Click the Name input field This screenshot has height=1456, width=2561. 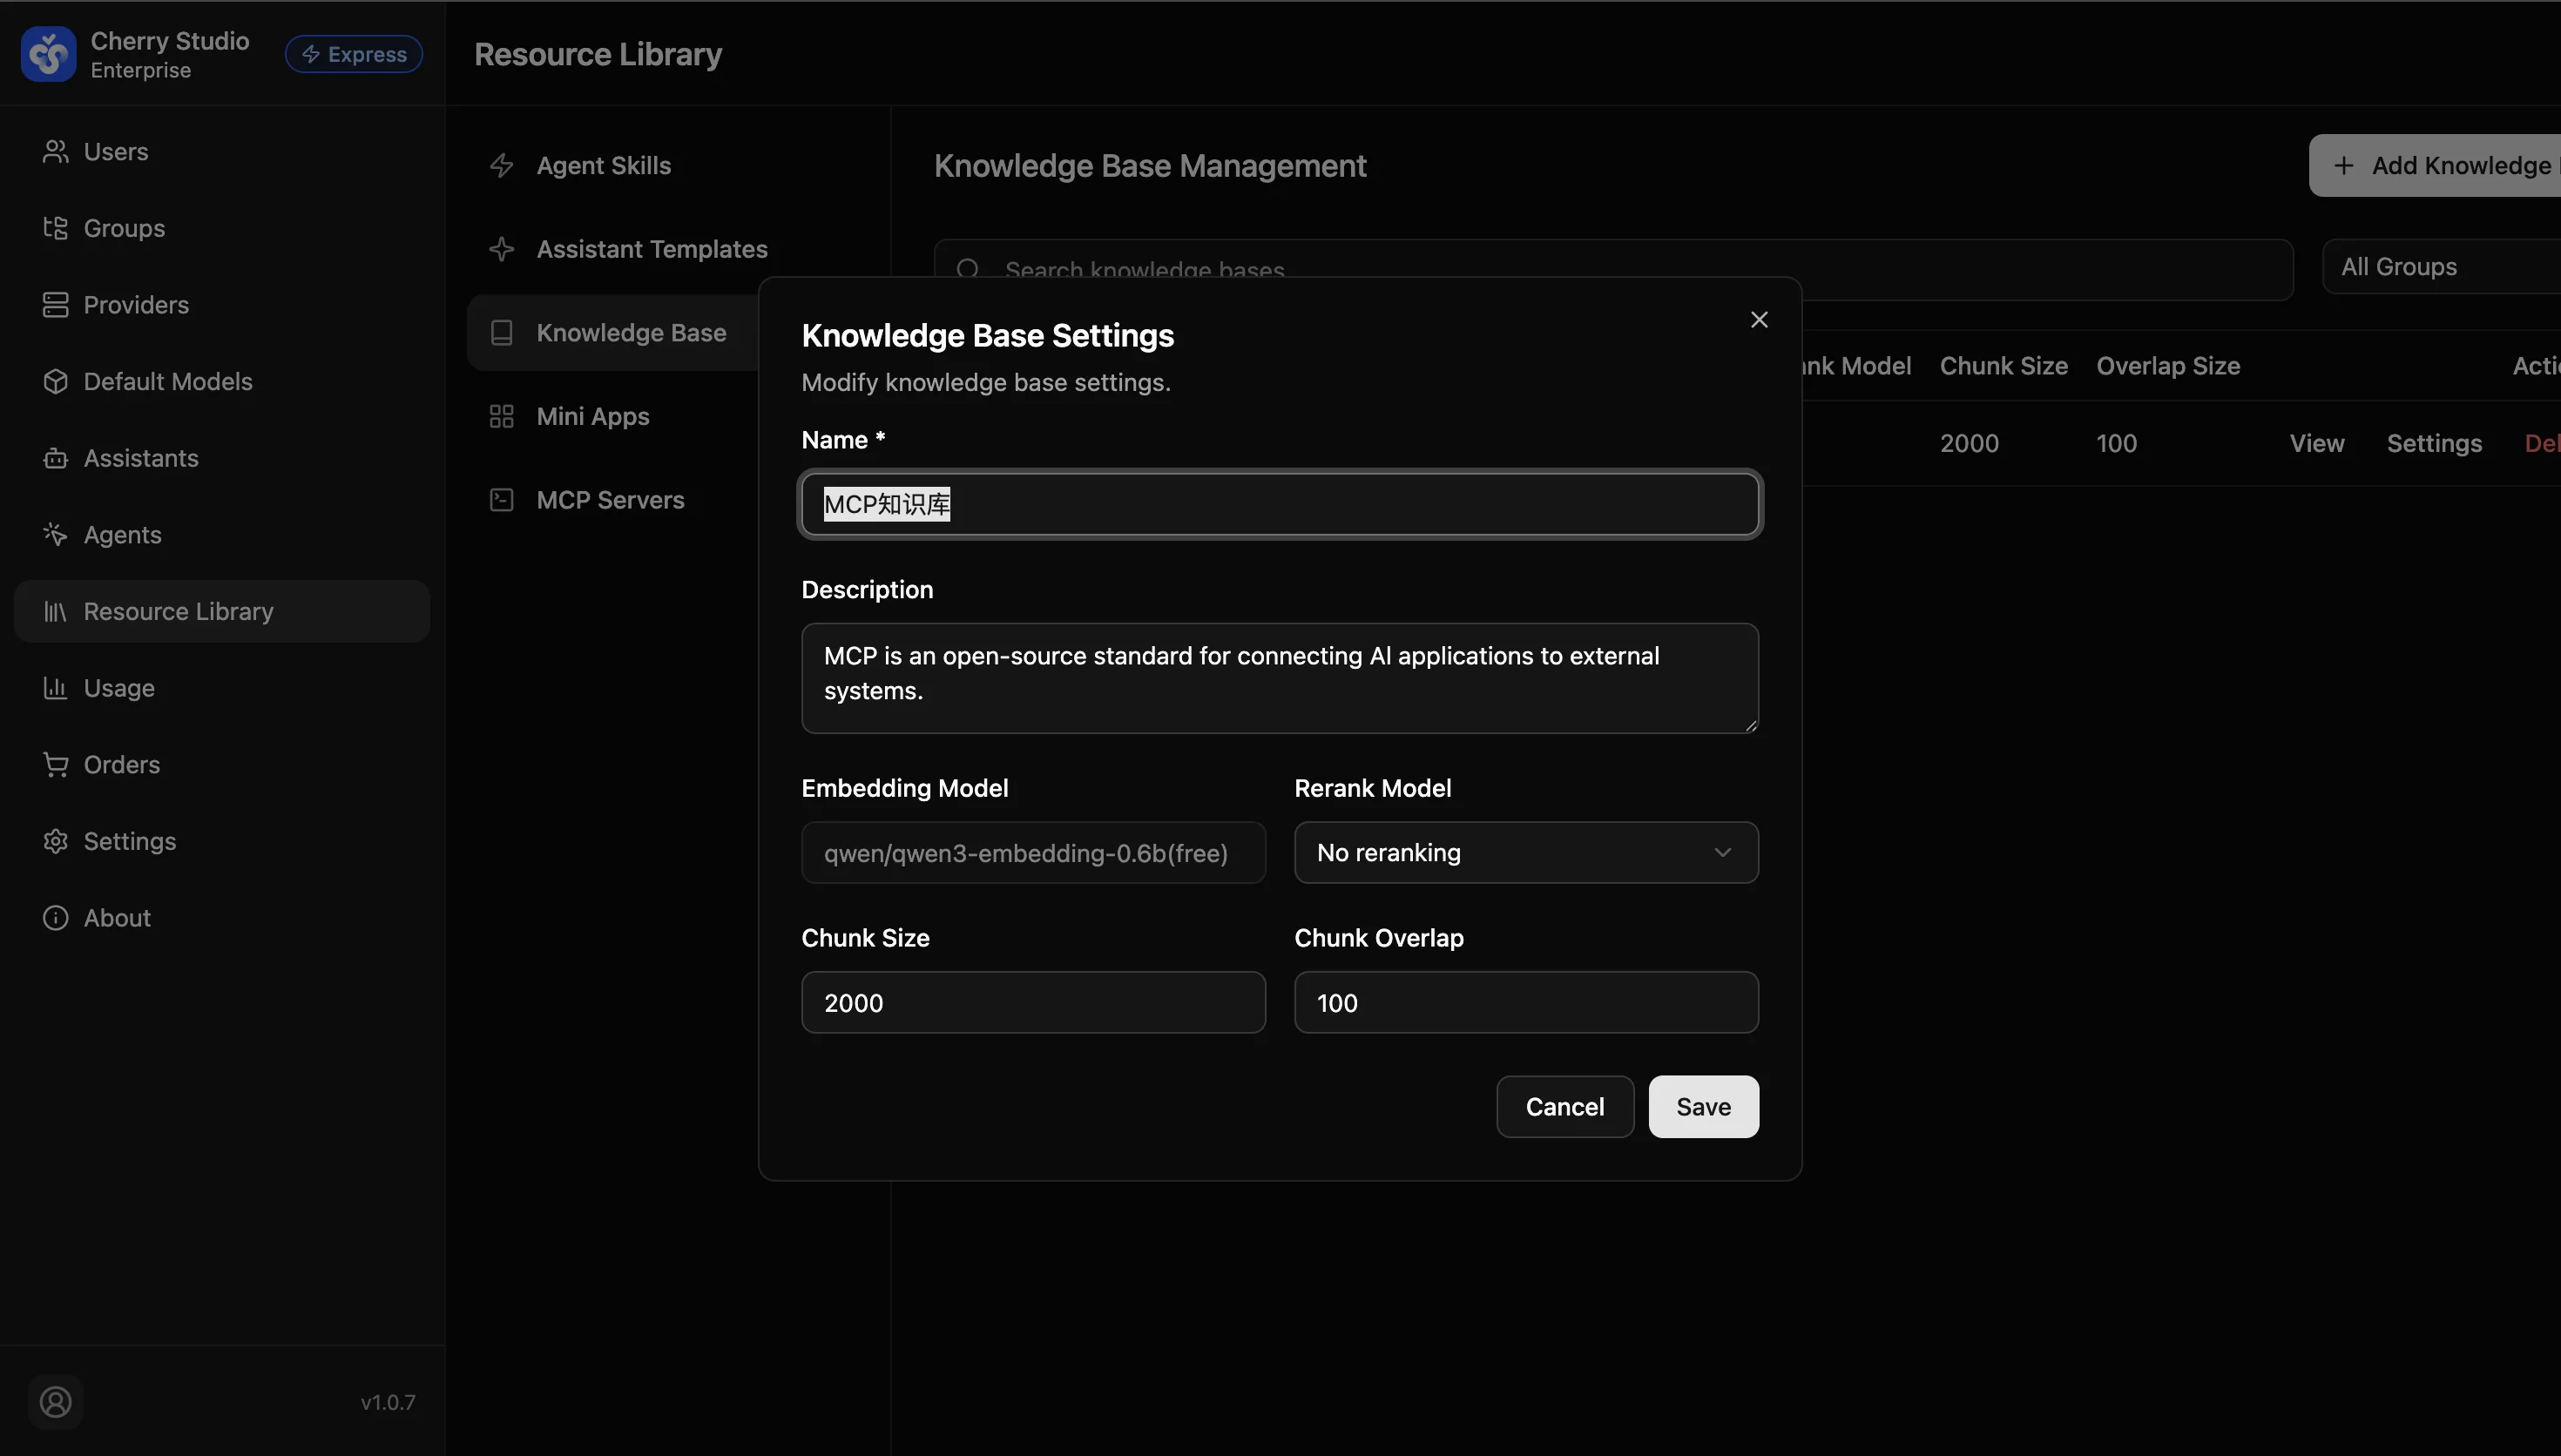click(x=1279, y=504)
